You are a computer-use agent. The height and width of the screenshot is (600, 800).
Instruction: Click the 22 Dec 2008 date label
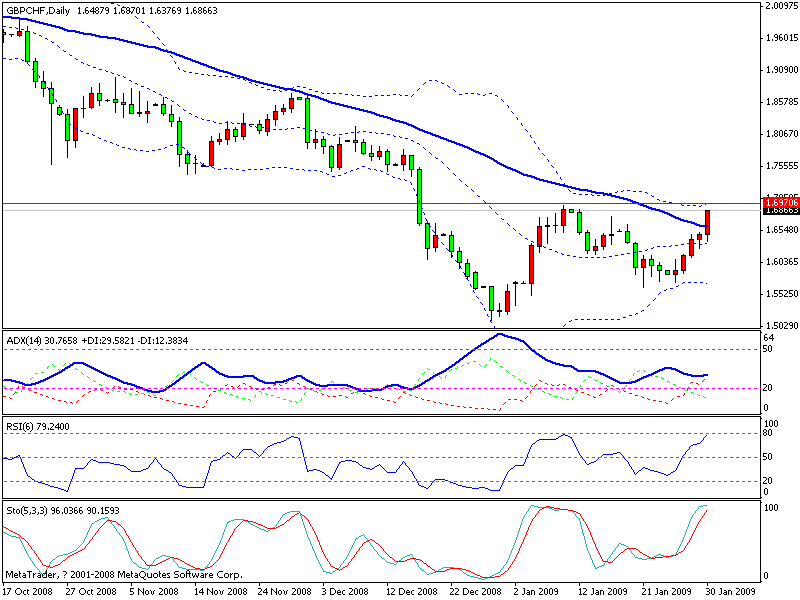[x=476, y=591]
